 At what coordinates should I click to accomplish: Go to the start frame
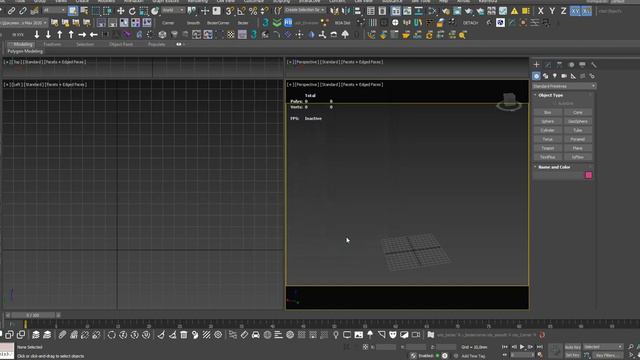coord(505,347)
